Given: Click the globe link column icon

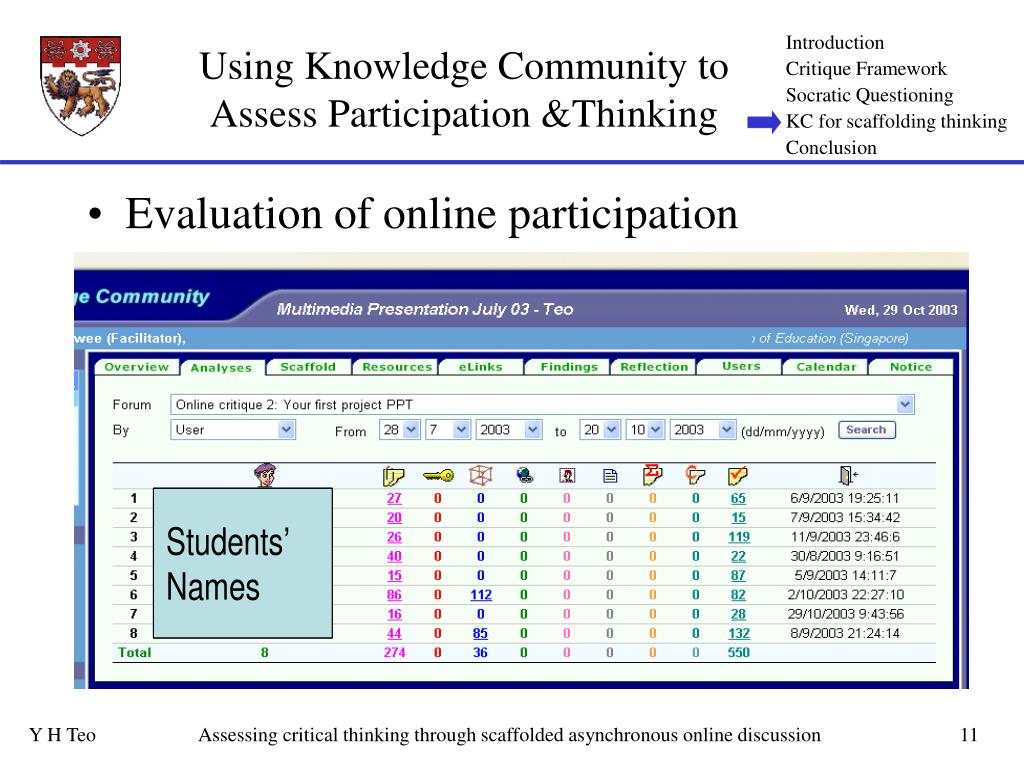Looking at the screenshot, I should pyautogui.click(x=524, y=475).
